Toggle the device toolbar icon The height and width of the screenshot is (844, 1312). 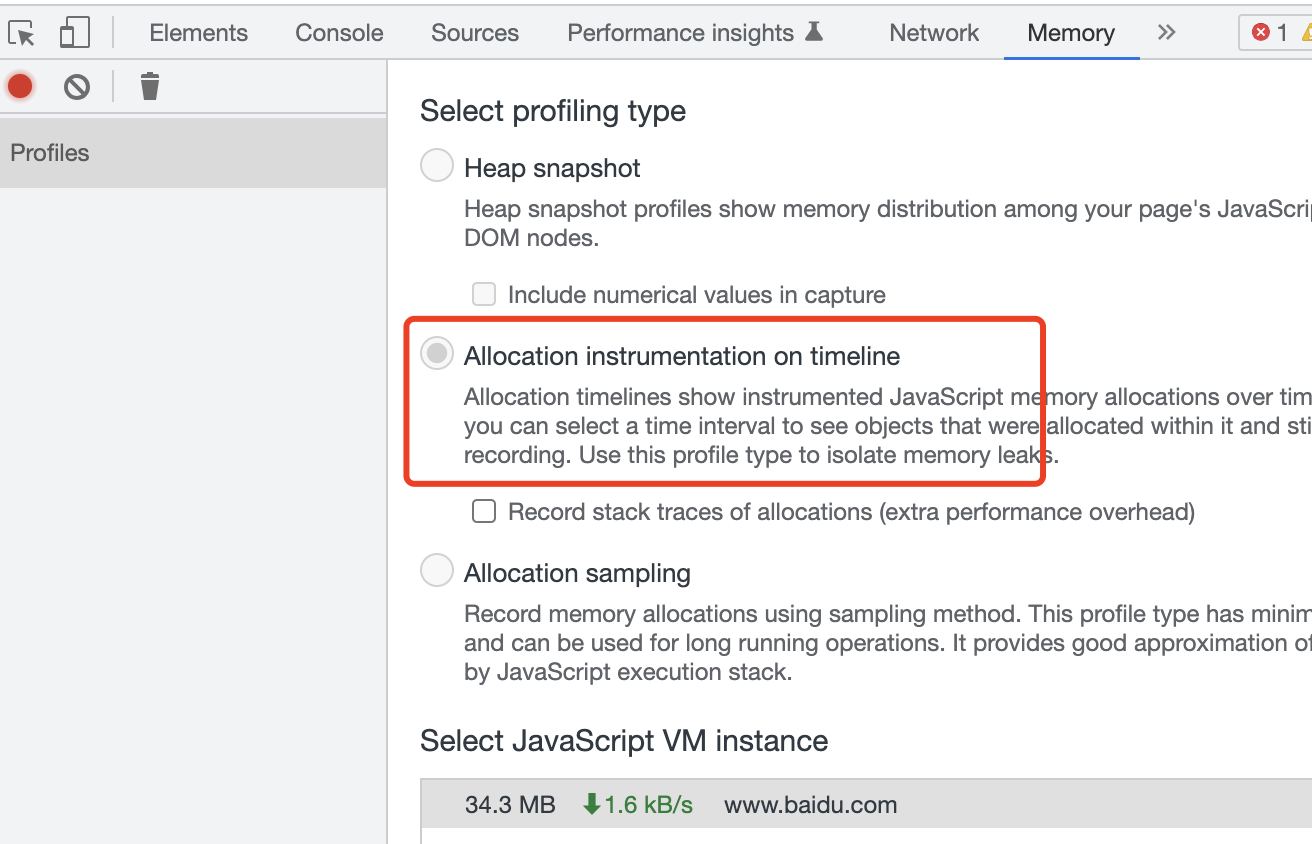pos(74,33)
